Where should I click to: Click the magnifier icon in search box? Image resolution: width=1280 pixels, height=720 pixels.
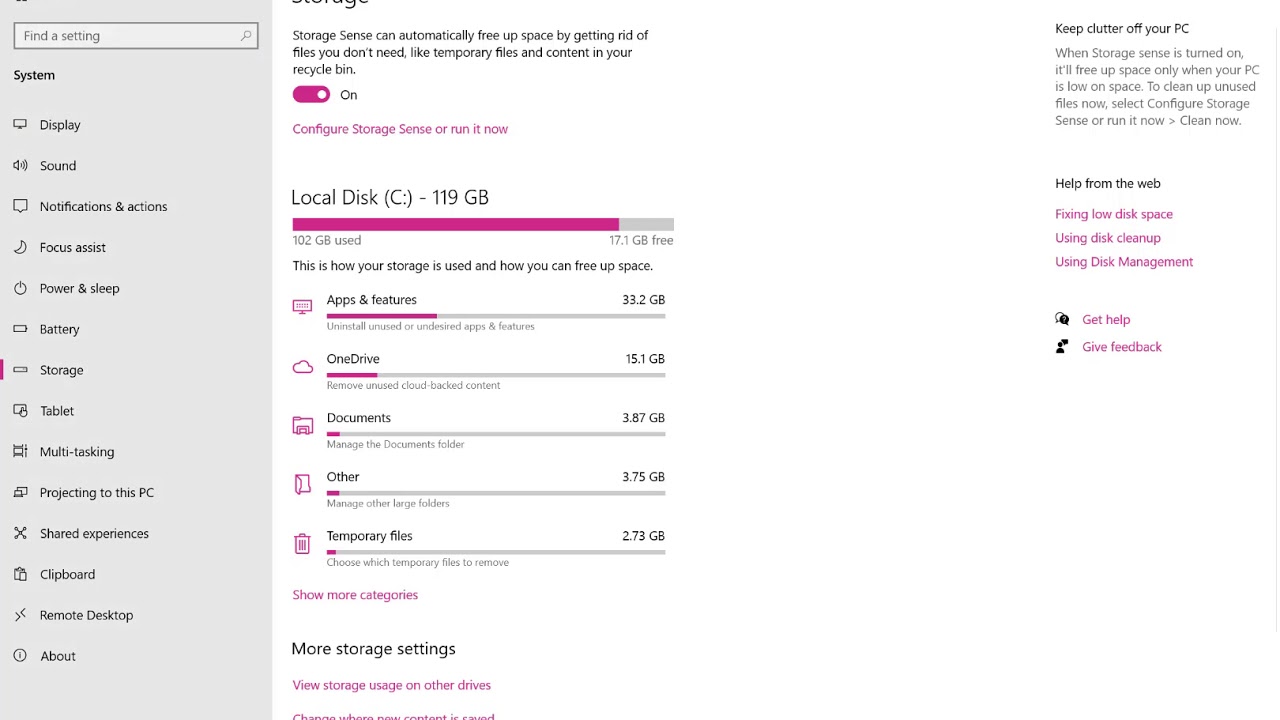pos(246,36)
